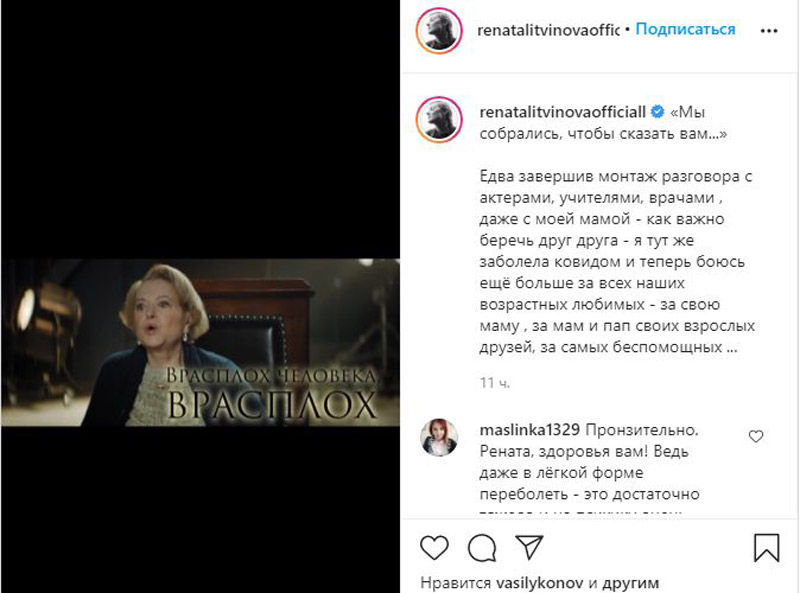This screenshot has height=593, width=800.
Task: Open comments via speech bubble icon
Action: point(482,548)
